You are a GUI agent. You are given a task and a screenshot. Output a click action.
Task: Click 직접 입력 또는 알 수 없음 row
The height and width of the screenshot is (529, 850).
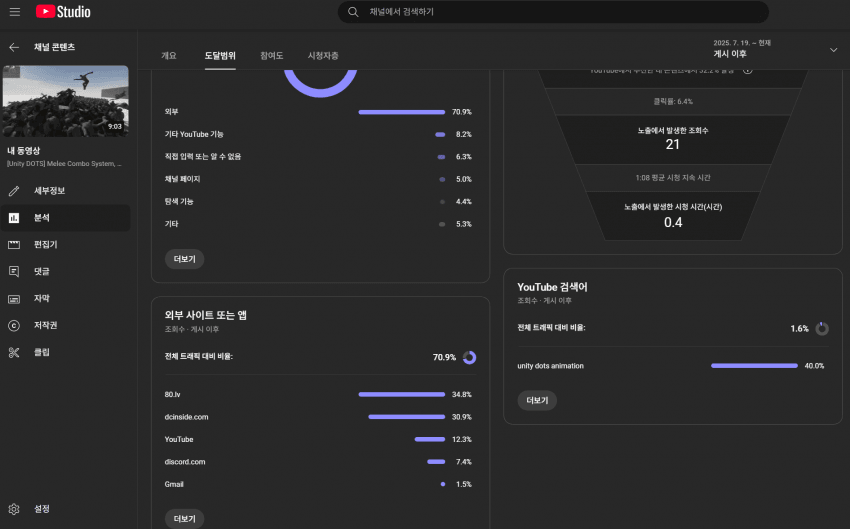[318, 157]
